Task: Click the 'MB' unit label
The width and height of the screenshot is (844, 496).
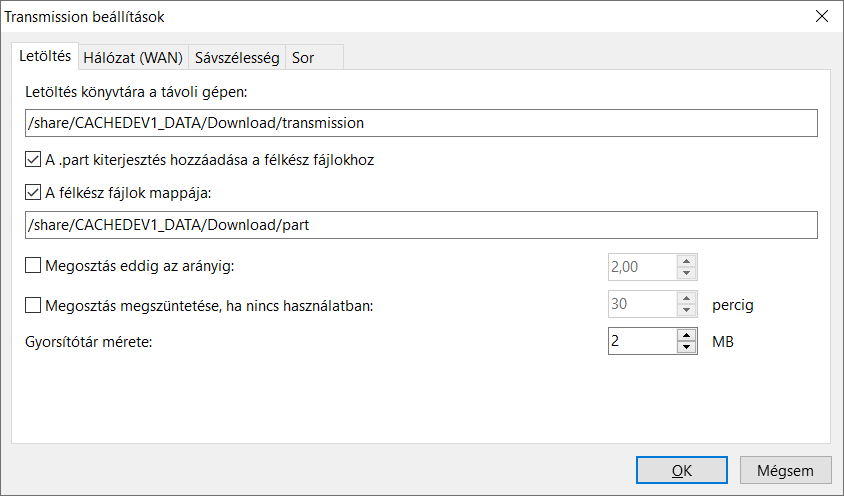Action: (x=723, y=341)
